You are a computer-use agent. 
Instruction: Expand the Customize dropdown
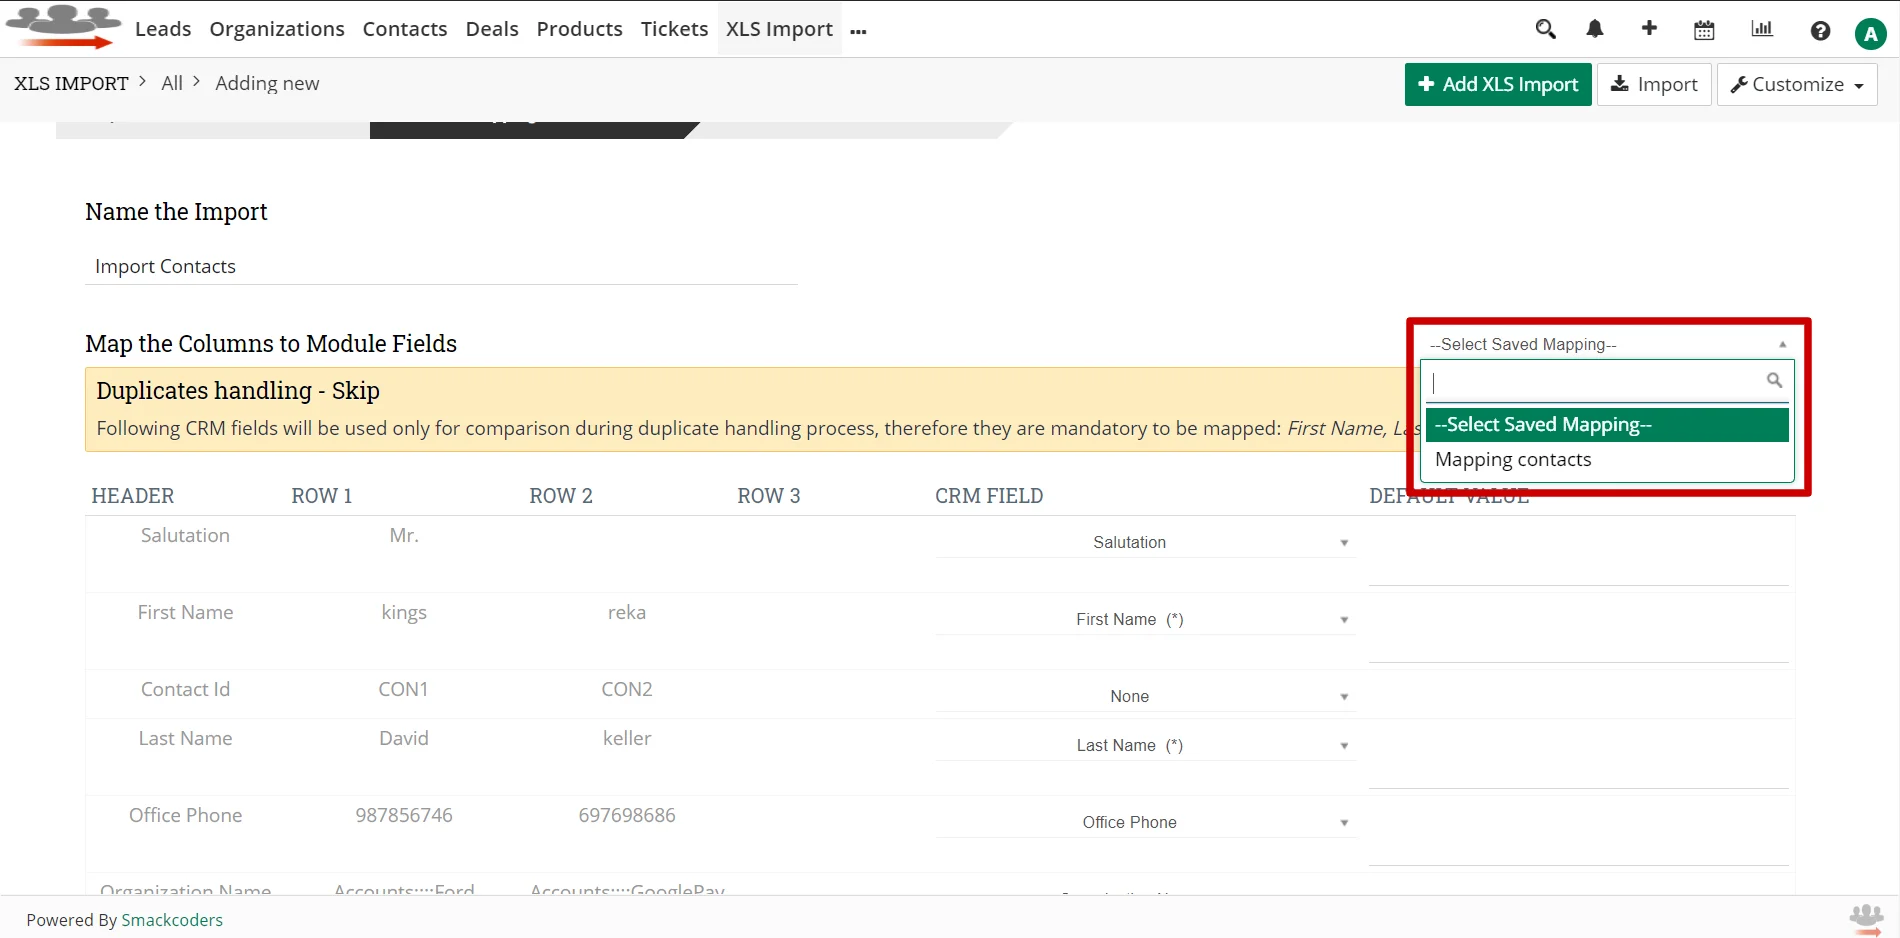(1796, 84)
